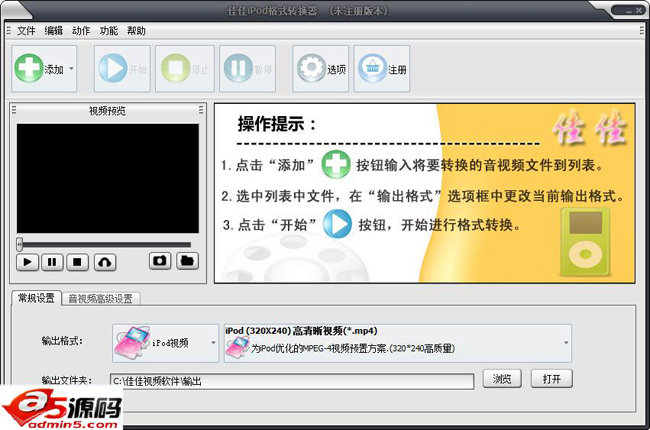Pause the video preview playback

52,262
